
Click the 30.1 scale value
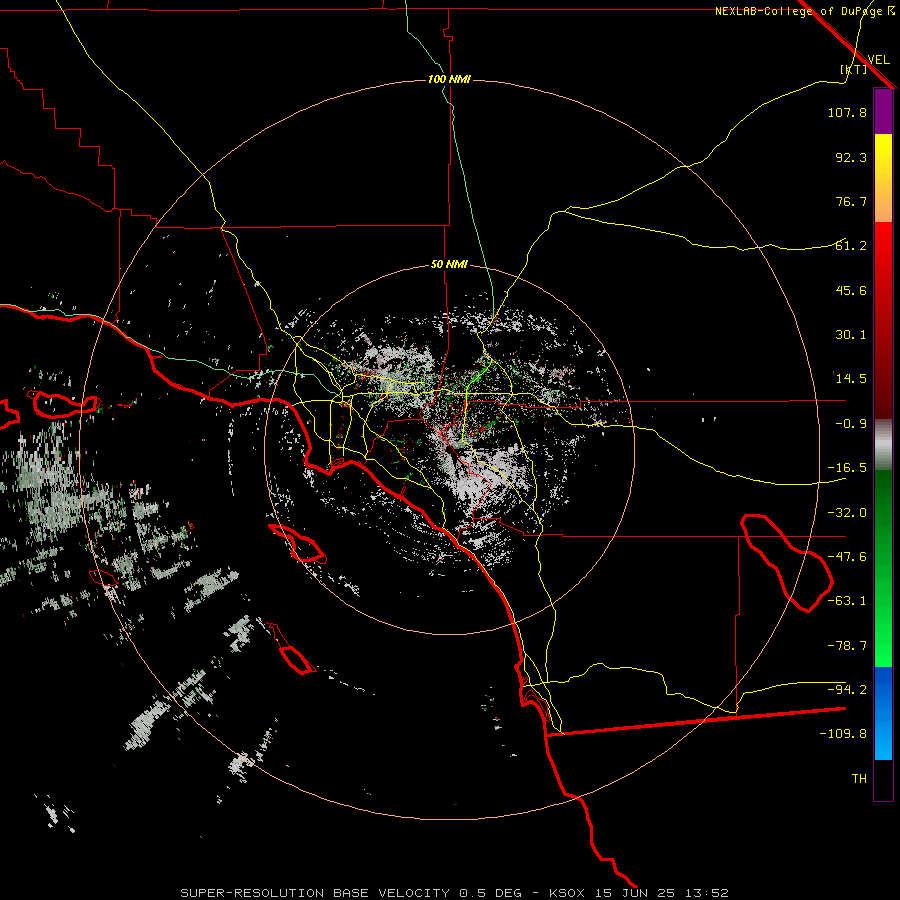click(851, 335)
